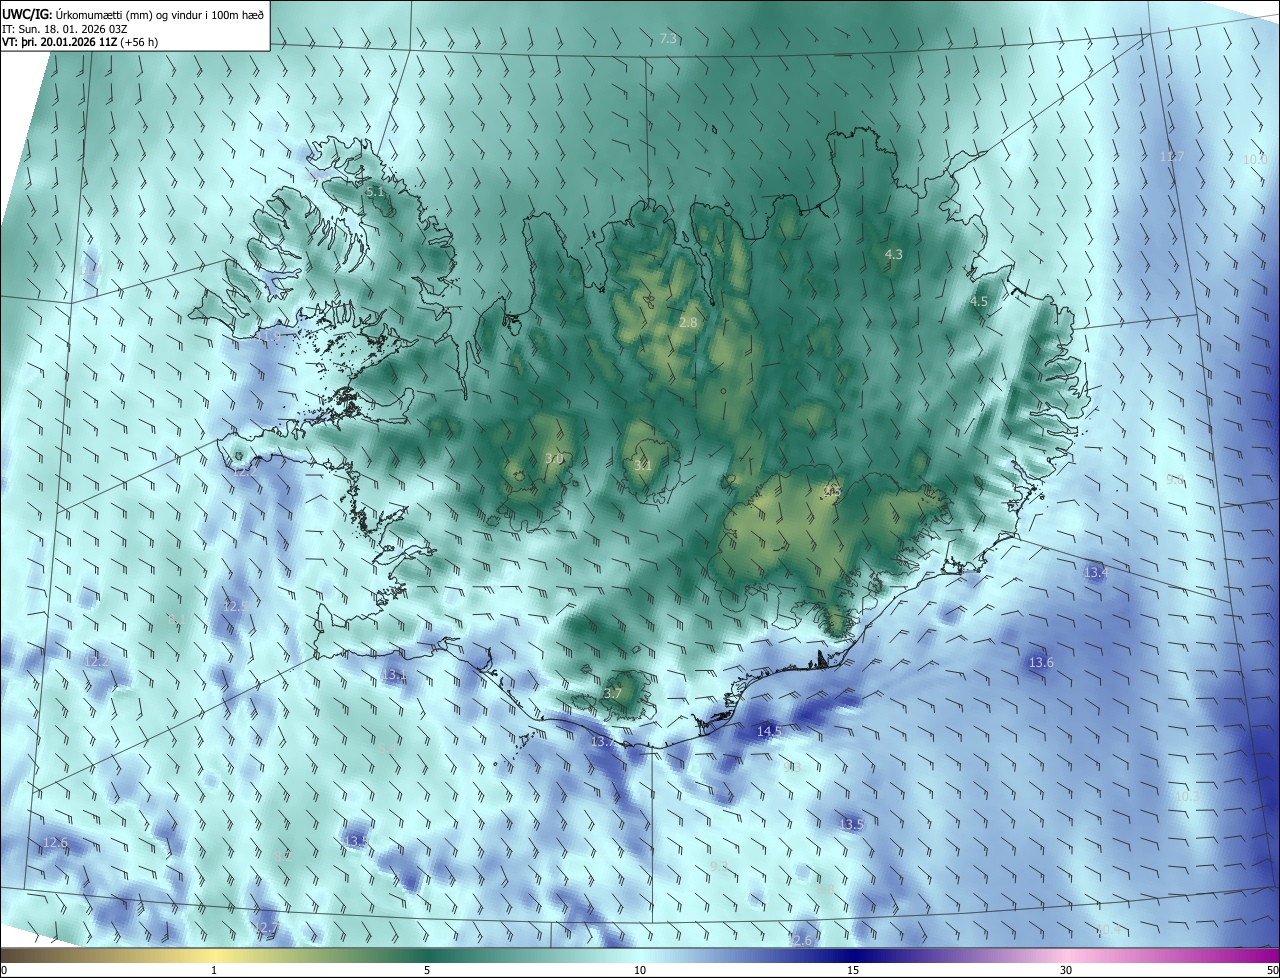Click the 4.3 value label

[894, 255]
